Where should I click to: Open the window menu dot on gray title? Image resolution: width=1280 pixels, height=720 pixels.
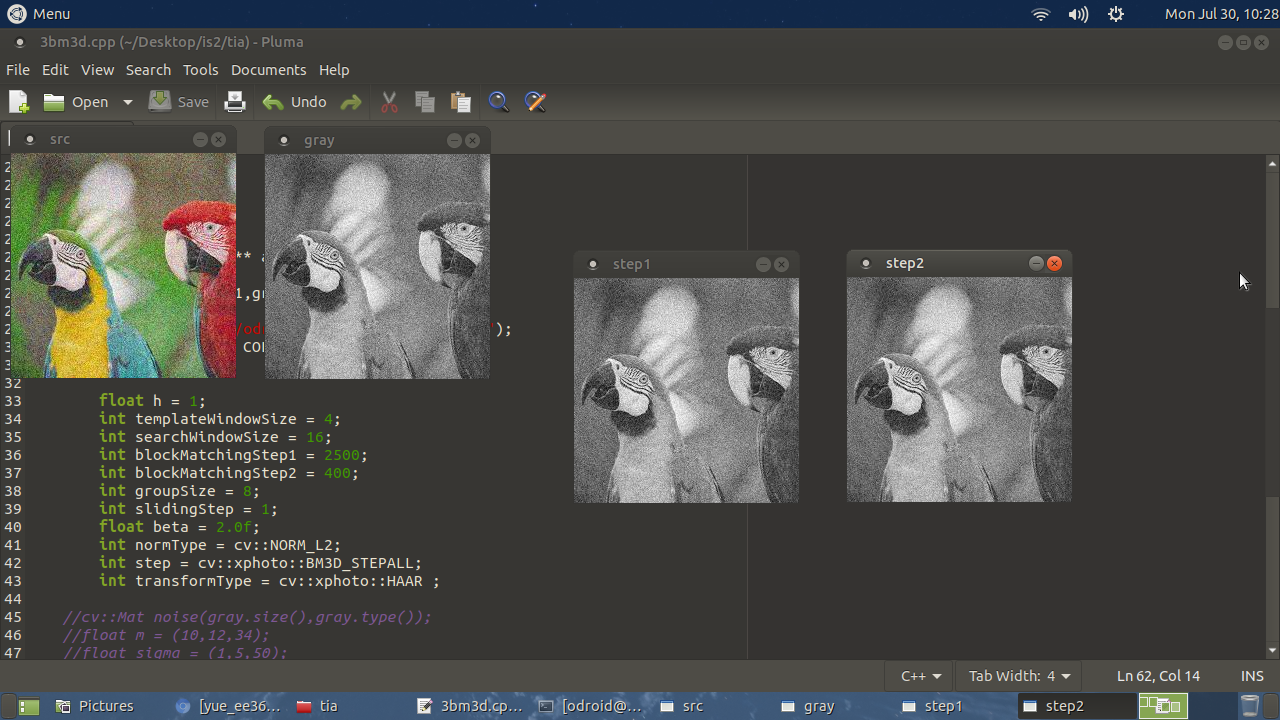pyautogui.click(x=284, y=140)
